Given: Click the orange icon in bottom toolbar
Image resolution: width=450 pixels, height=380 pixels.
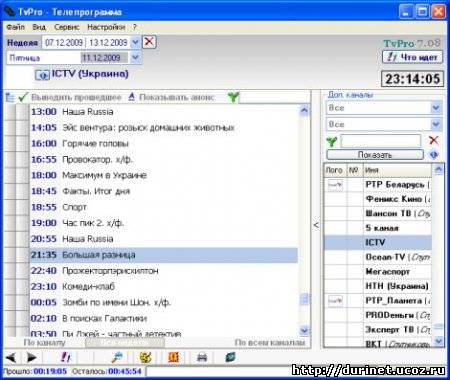Looking at the screenshot, I should tap(174, 357).
